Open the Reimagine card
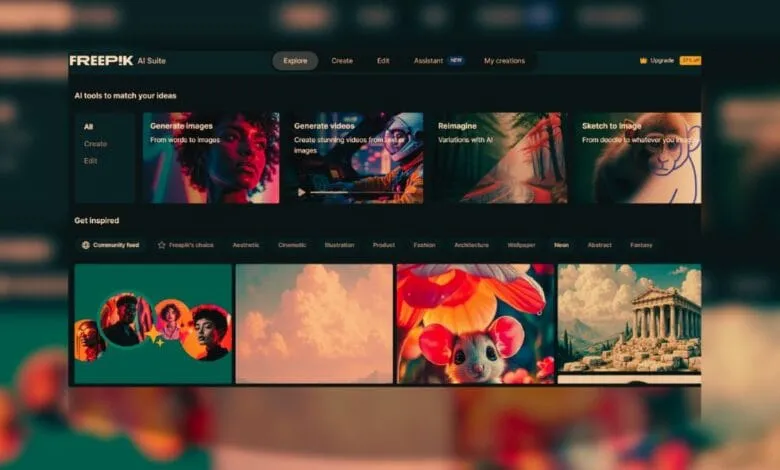Image resolution: width=780 pixels, height=470 pixels. pyautogui.click(x=499, y=158)
